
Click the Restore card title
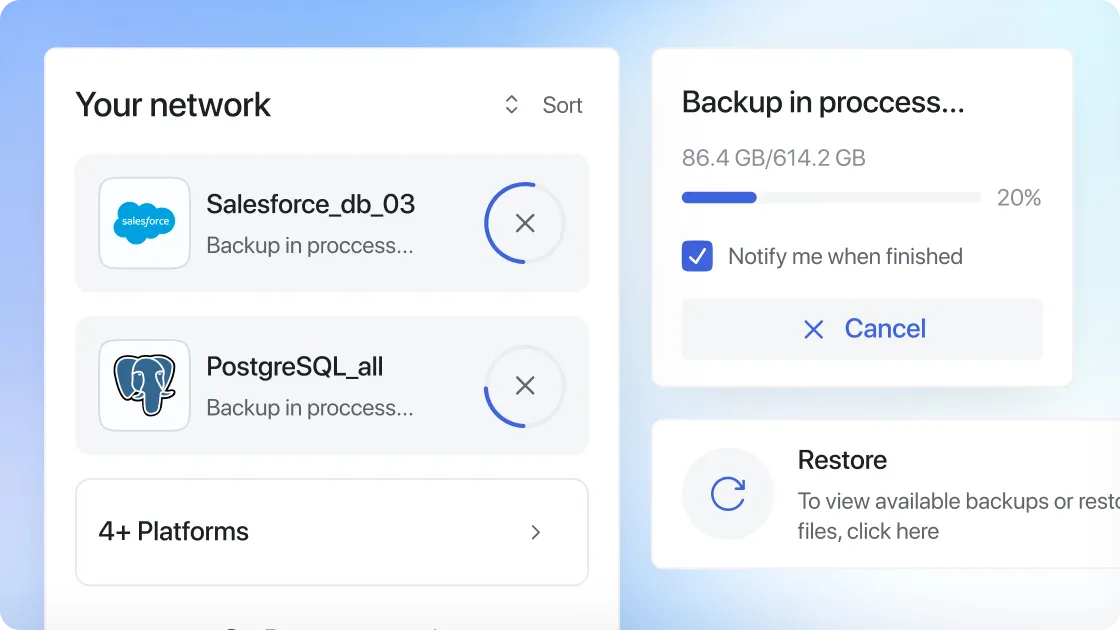(842, 460)
